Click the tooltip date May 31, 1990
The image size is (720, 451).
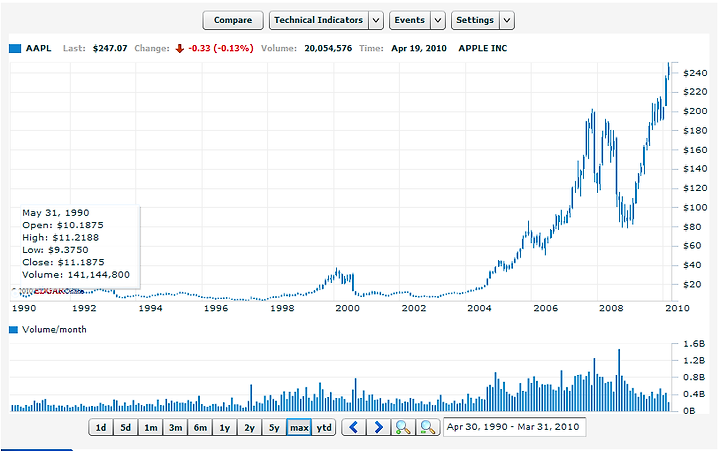pos(56,213)
